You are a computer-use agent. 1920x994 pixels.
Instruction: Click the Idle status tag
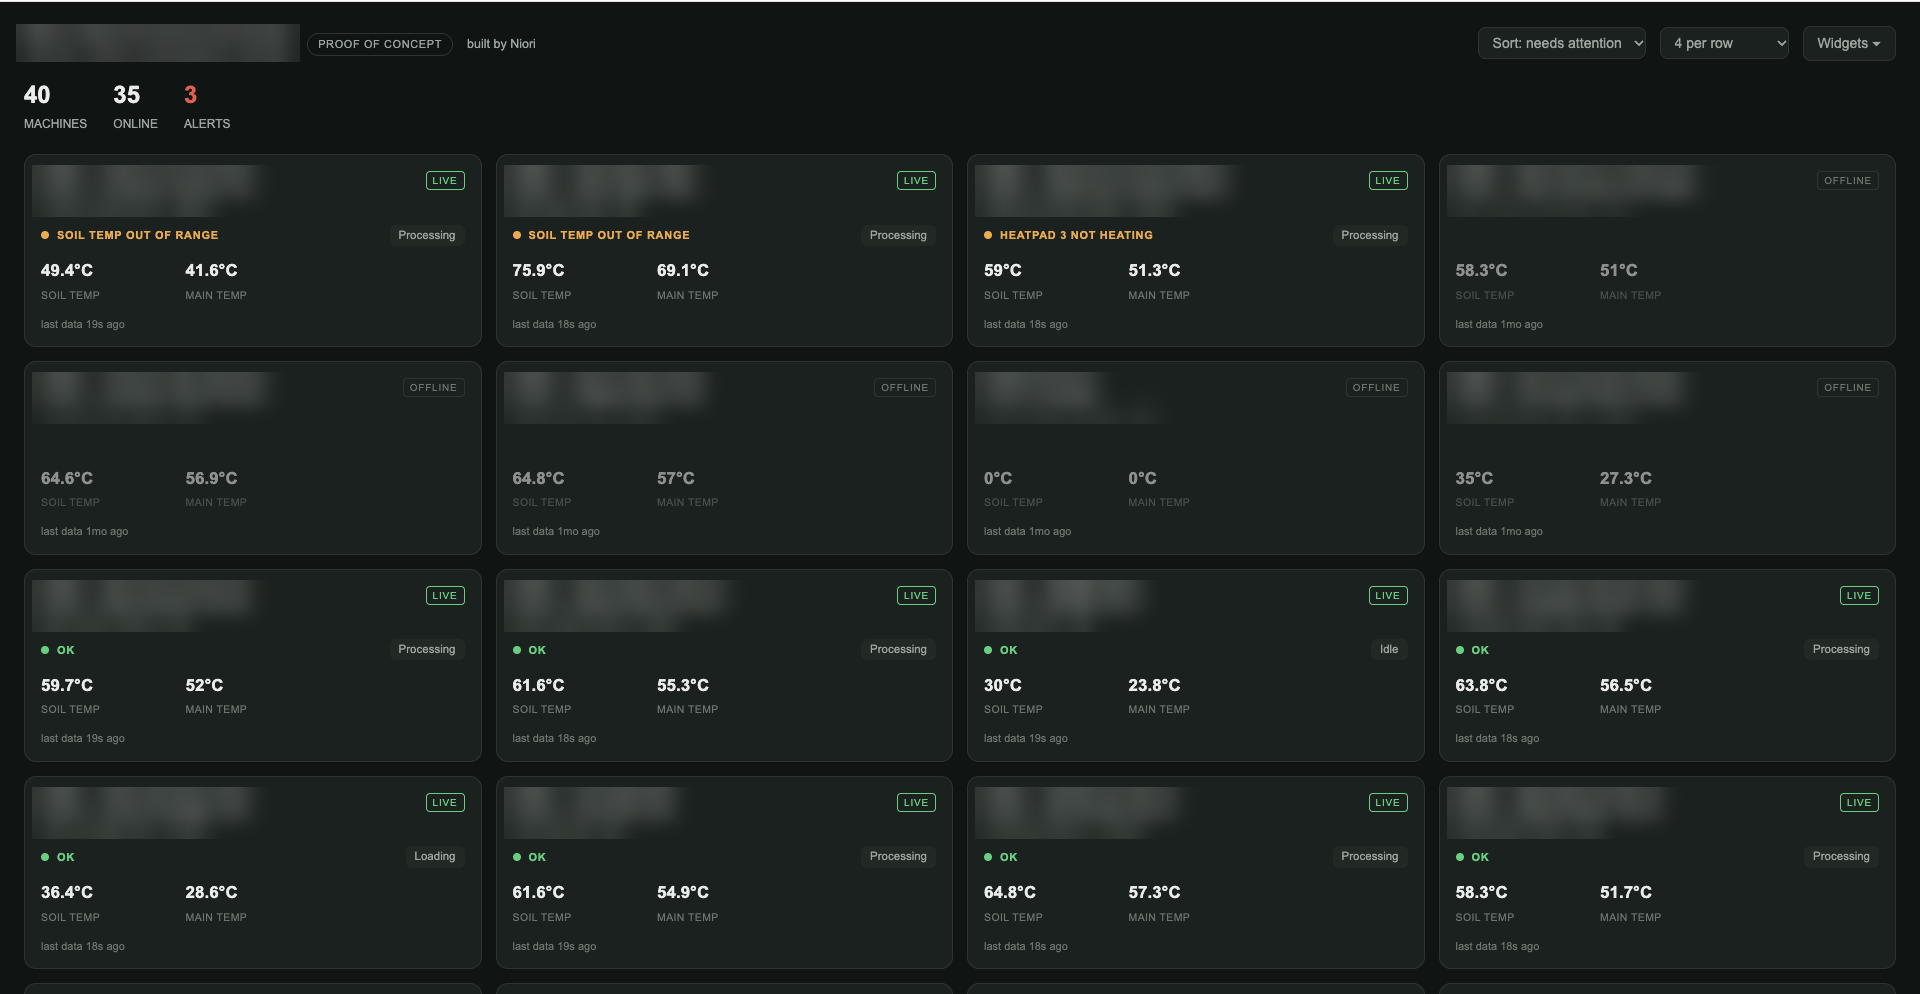tap(1389, 649)
